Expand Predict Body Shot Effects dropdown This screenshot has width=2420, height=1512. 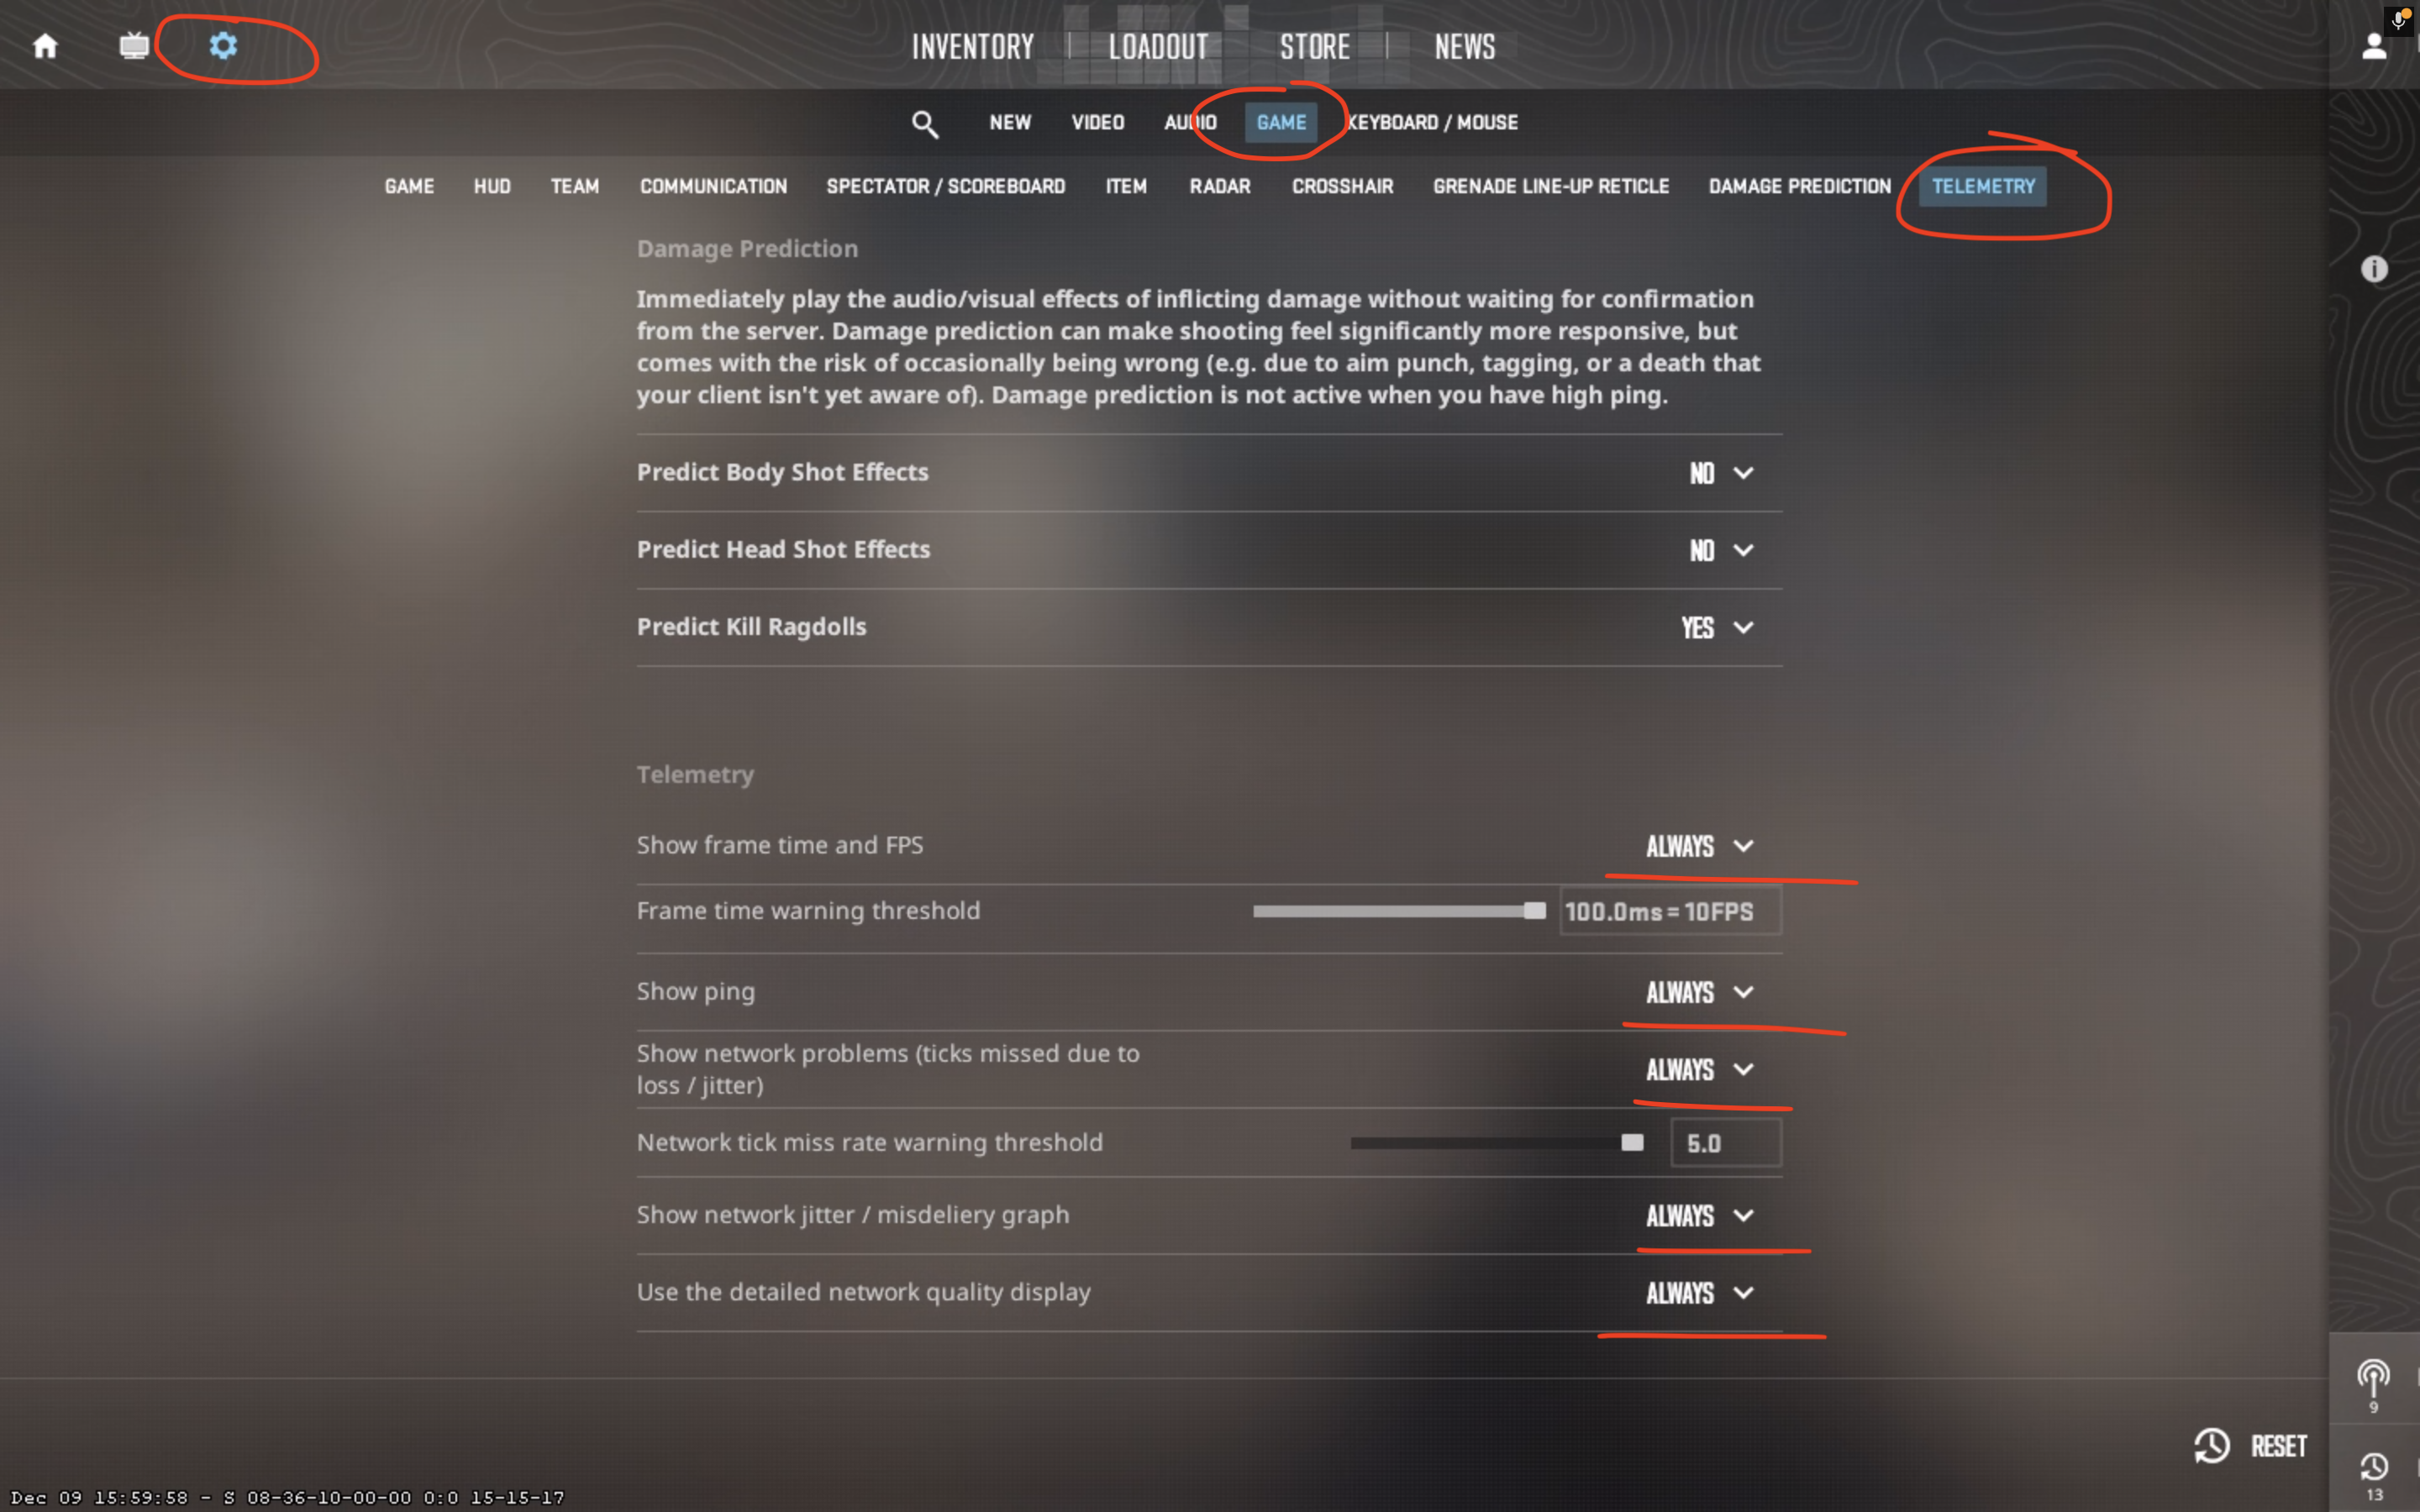(1720, 473)
